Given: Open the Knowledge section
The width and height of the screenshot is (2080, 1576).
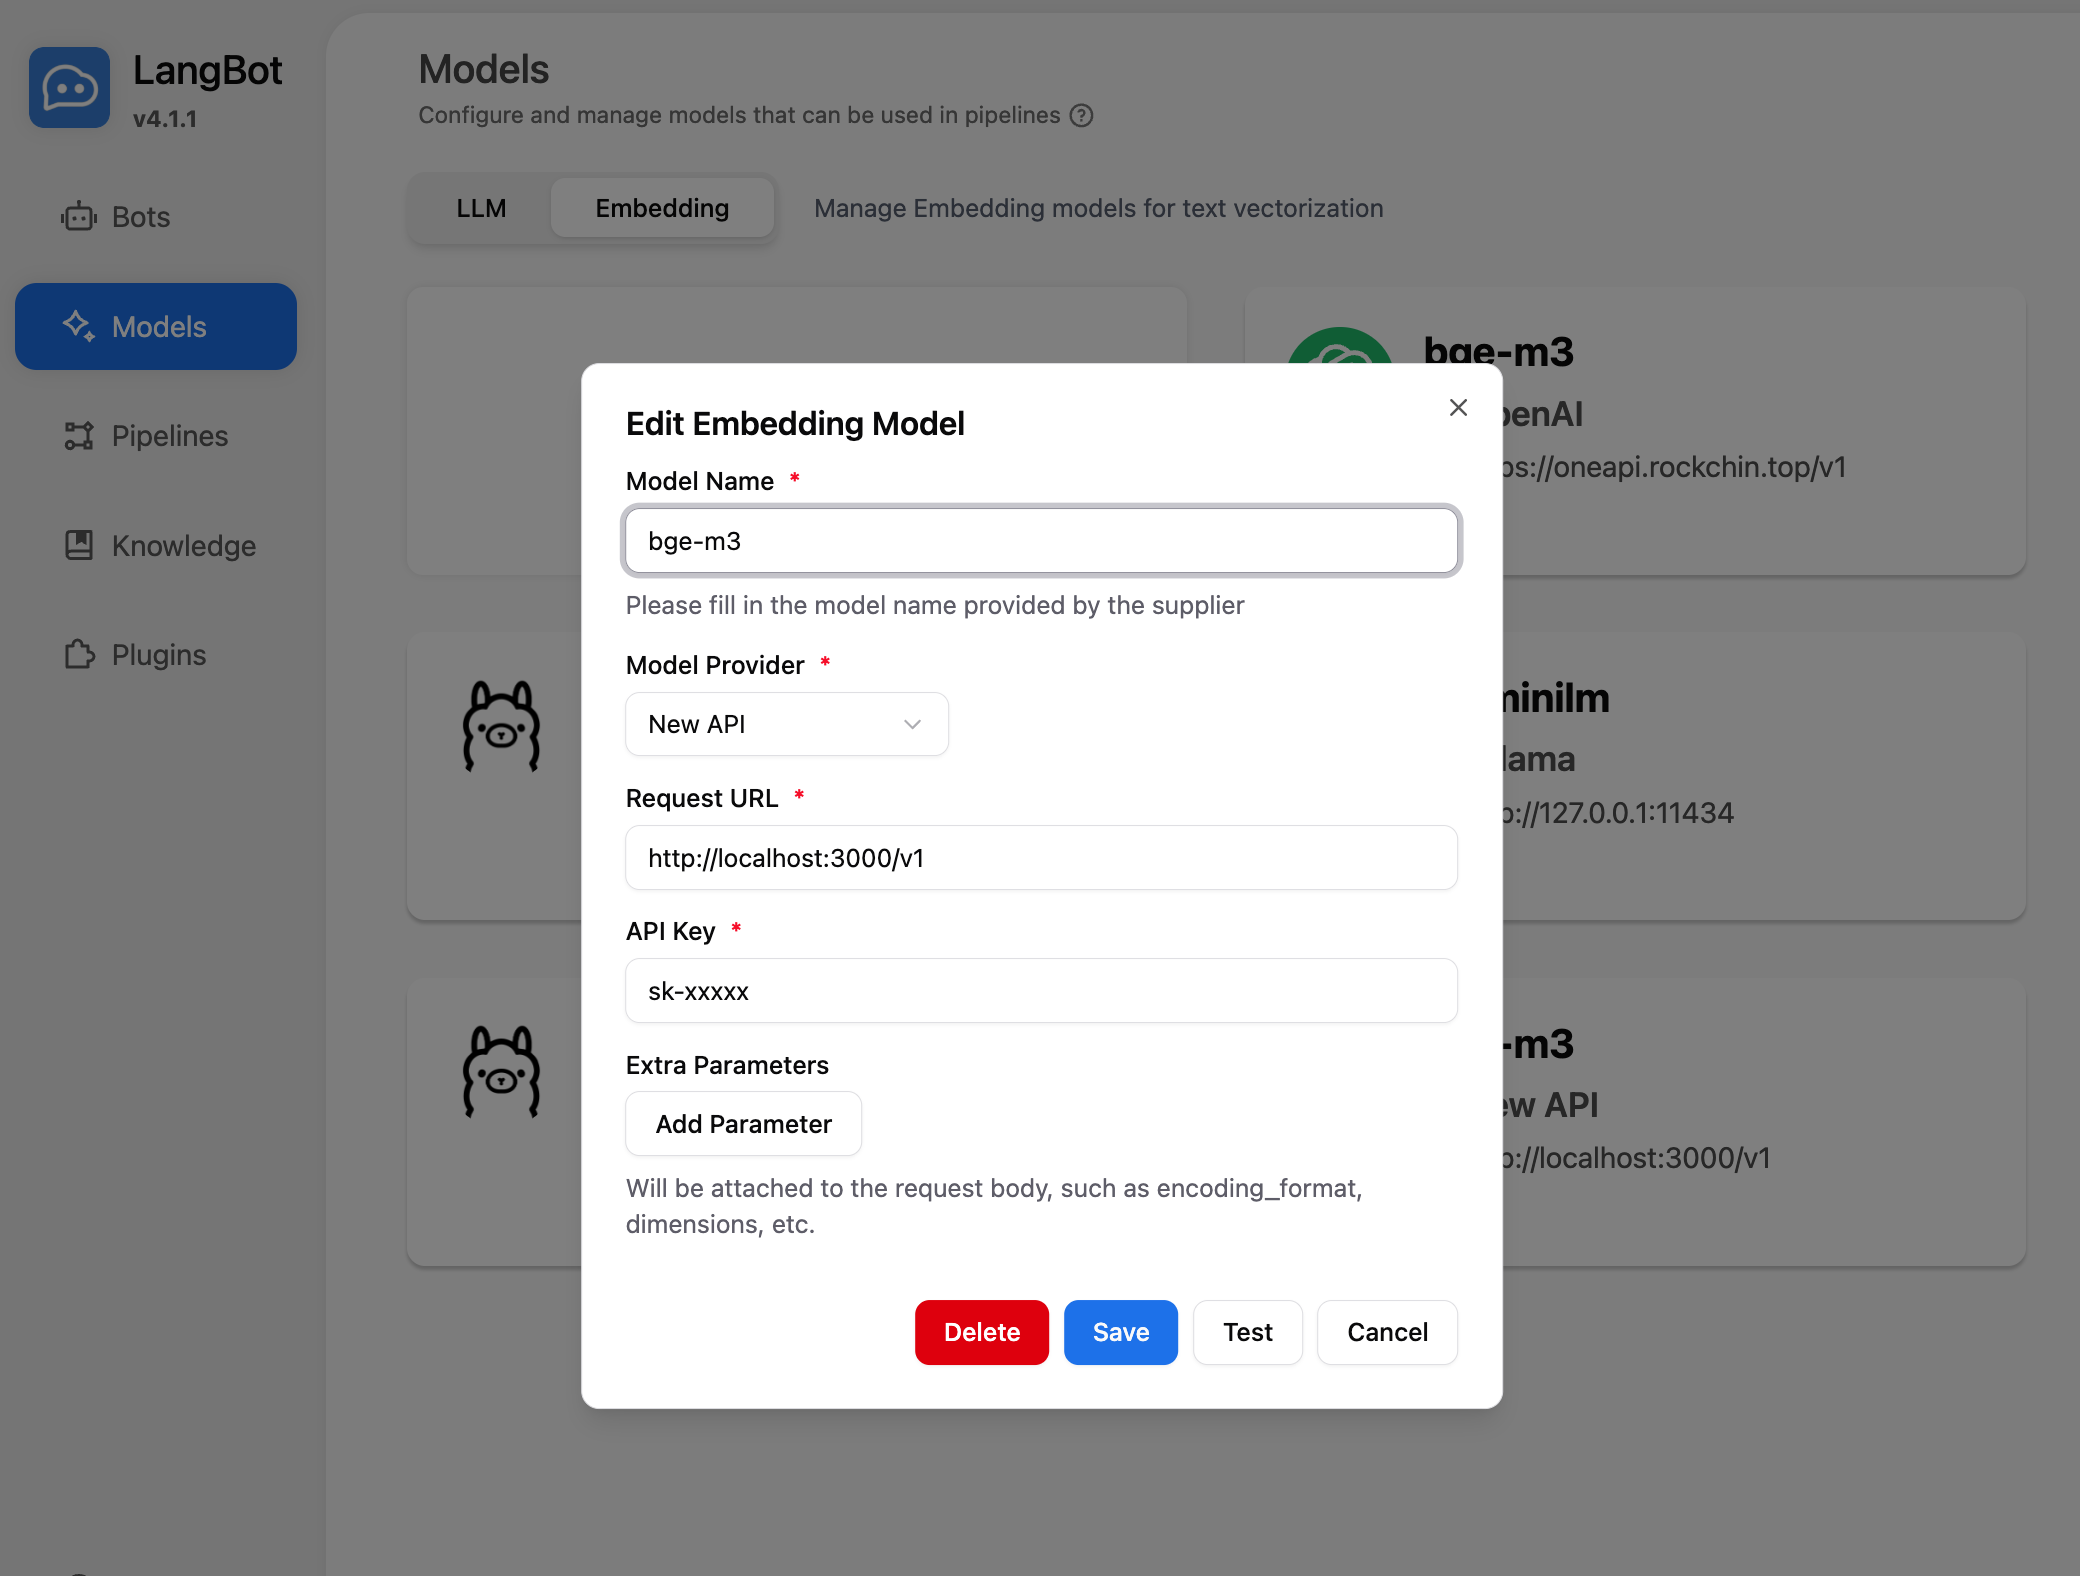Looking at the screenshot, I should click(182, 546).
